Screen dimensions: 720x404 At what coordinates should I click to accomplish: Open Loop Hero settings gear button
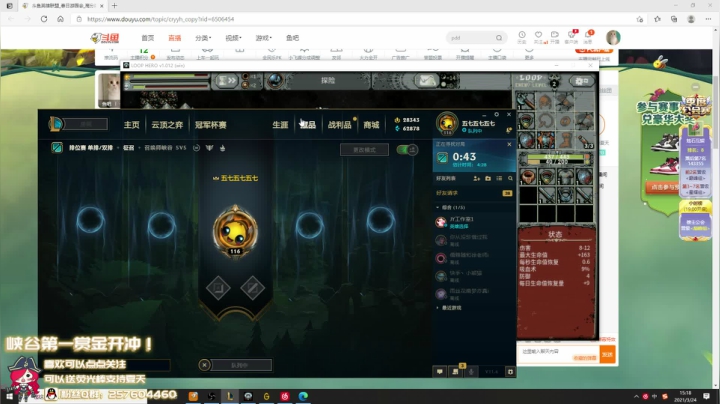coord(581,81)
